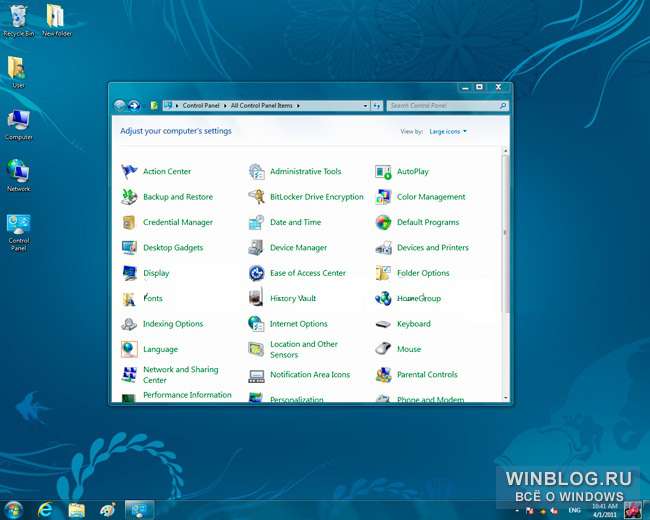Click the taskbar clock and date

click(604, 510)
